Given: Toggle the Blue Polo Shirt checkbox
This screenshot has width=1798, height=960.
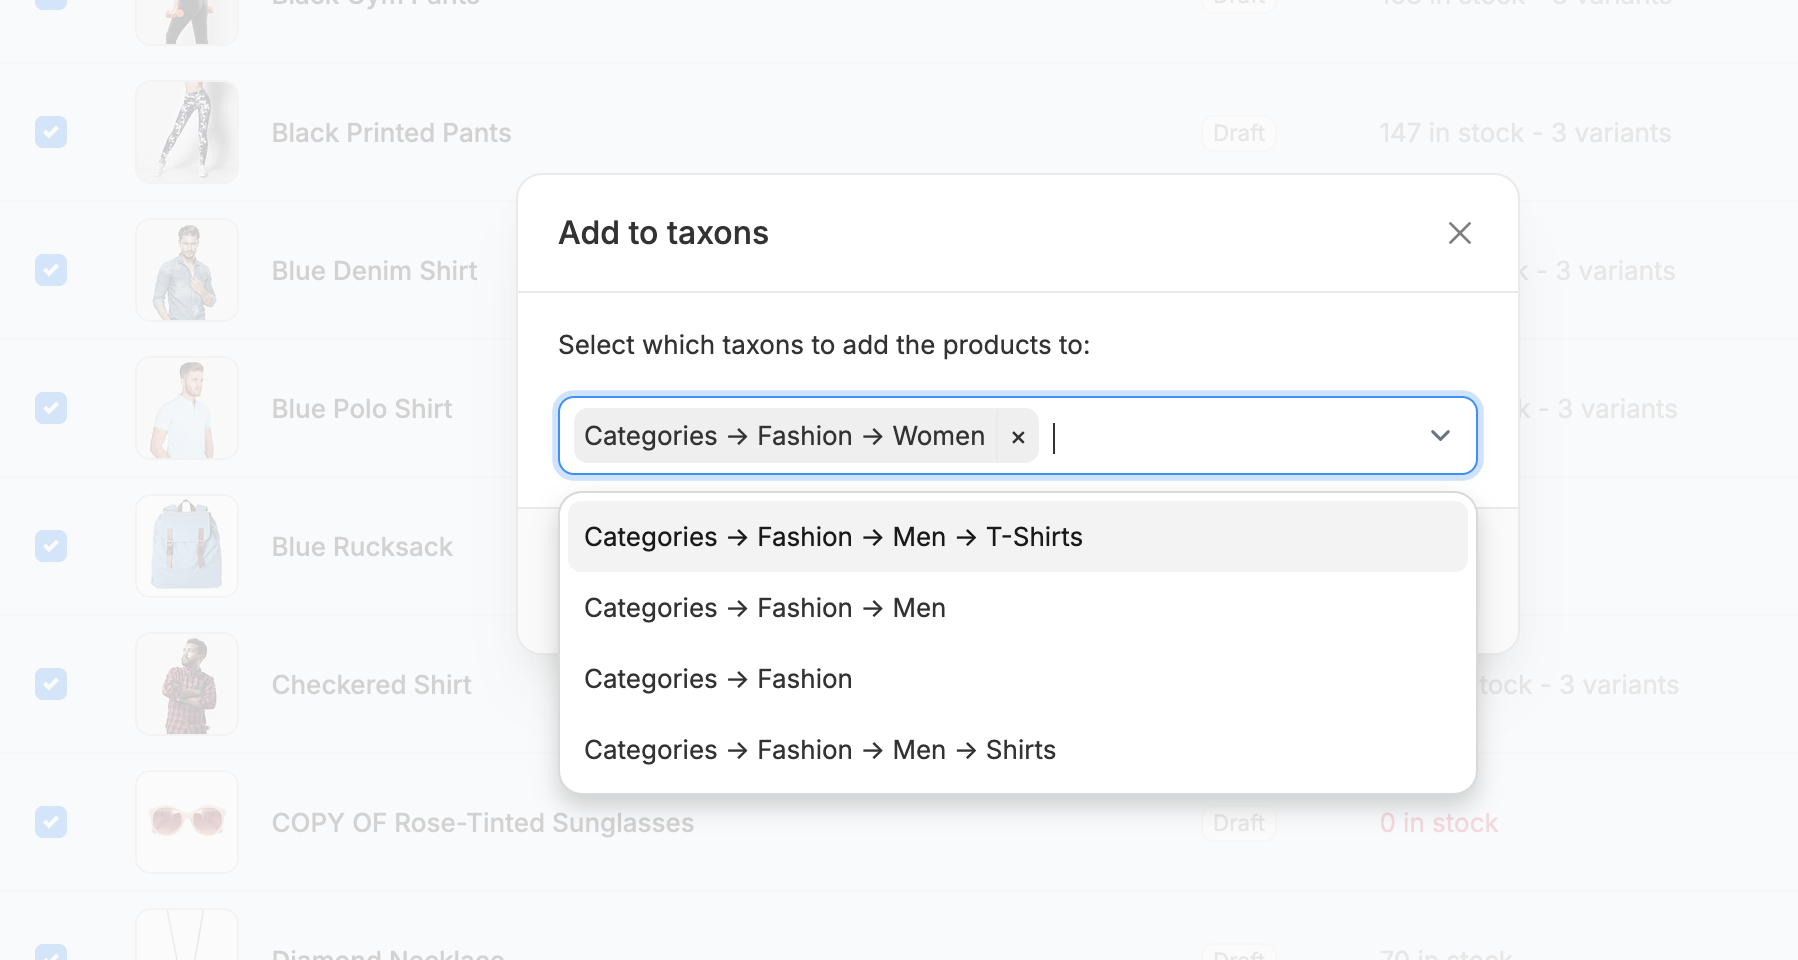Looking at the screenshot, I should (x=51, y=408).
